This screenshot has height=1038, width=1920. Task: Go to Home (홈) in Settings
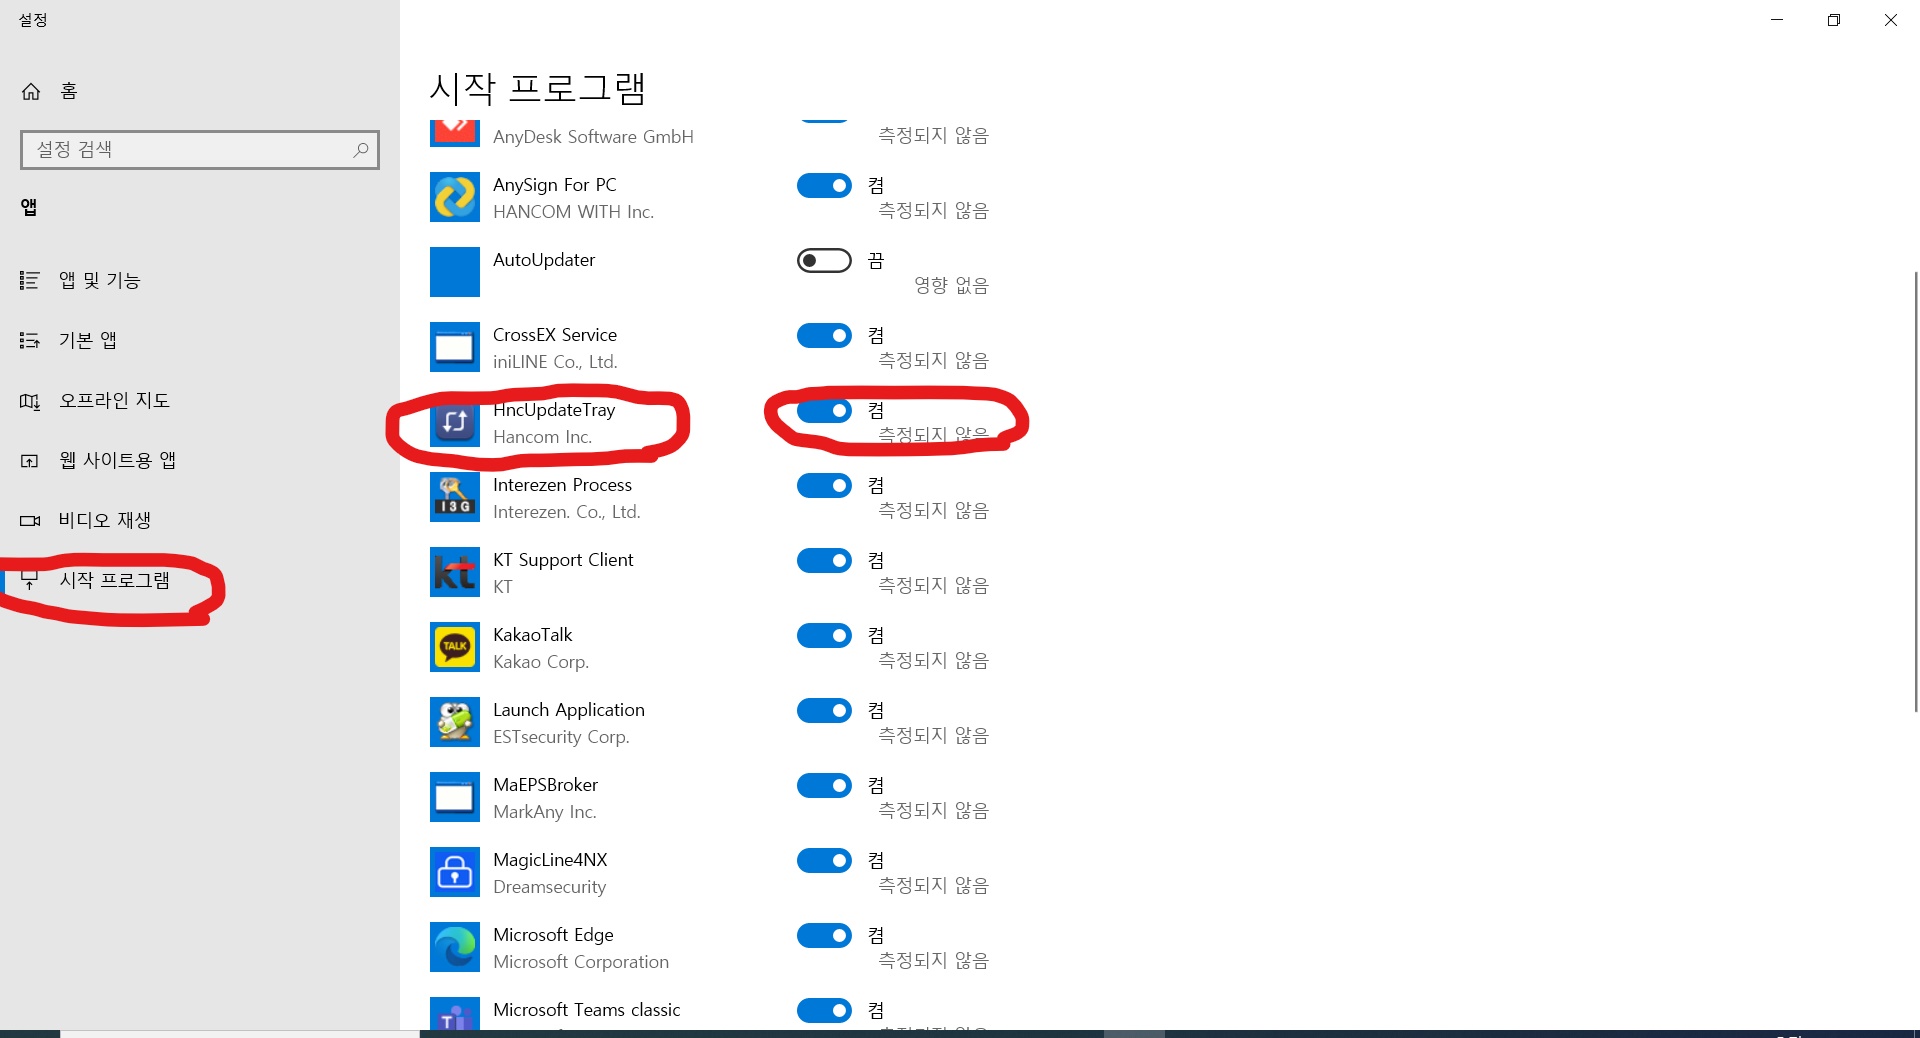pos(200,91)
